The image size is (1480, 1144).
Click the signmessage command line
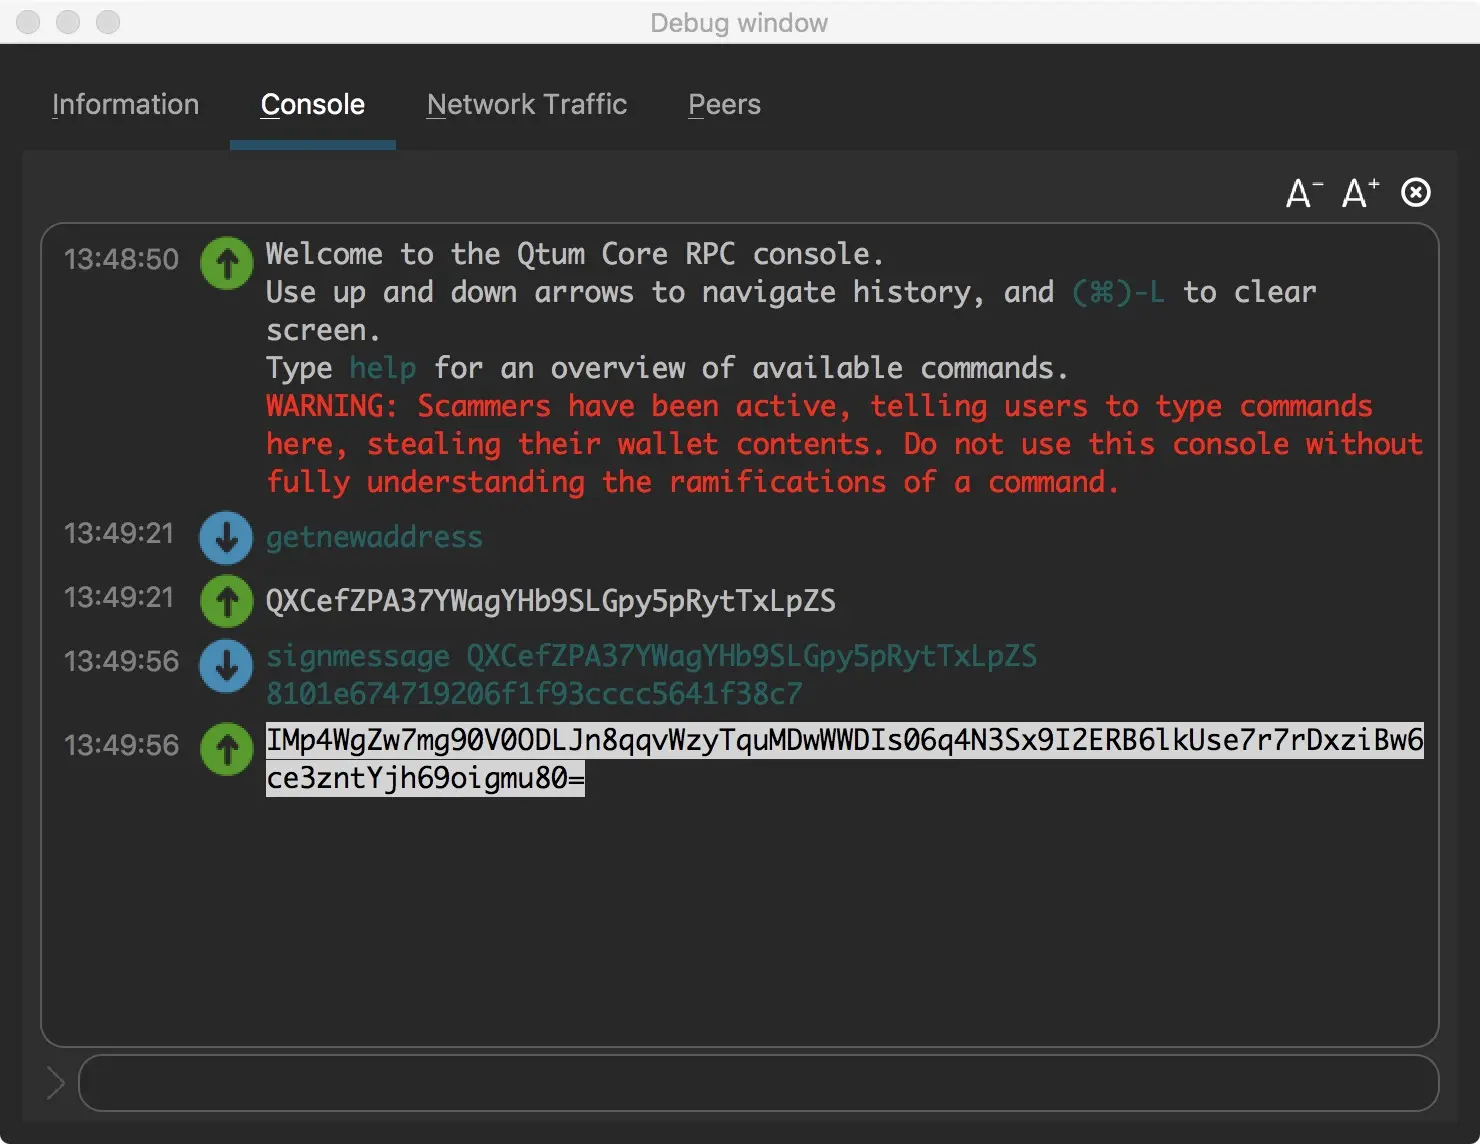[651, 675]
